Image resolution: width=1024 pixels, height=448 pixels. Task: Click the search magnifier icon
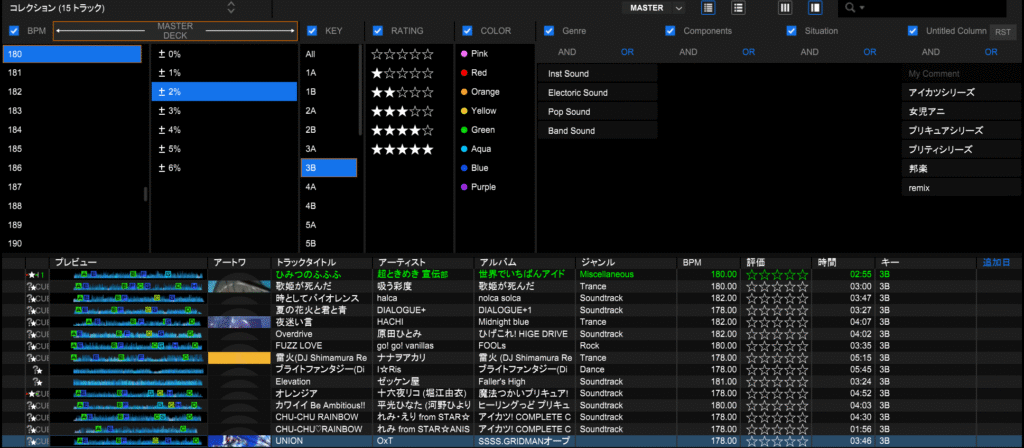tap(850, 8)
